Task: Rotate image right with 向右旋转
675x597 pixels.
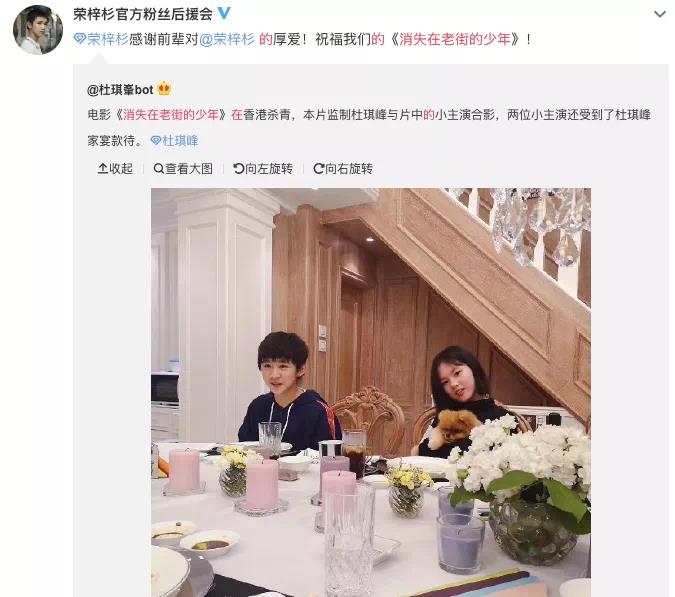Action: pyautogui.click(x=343, y=169)
